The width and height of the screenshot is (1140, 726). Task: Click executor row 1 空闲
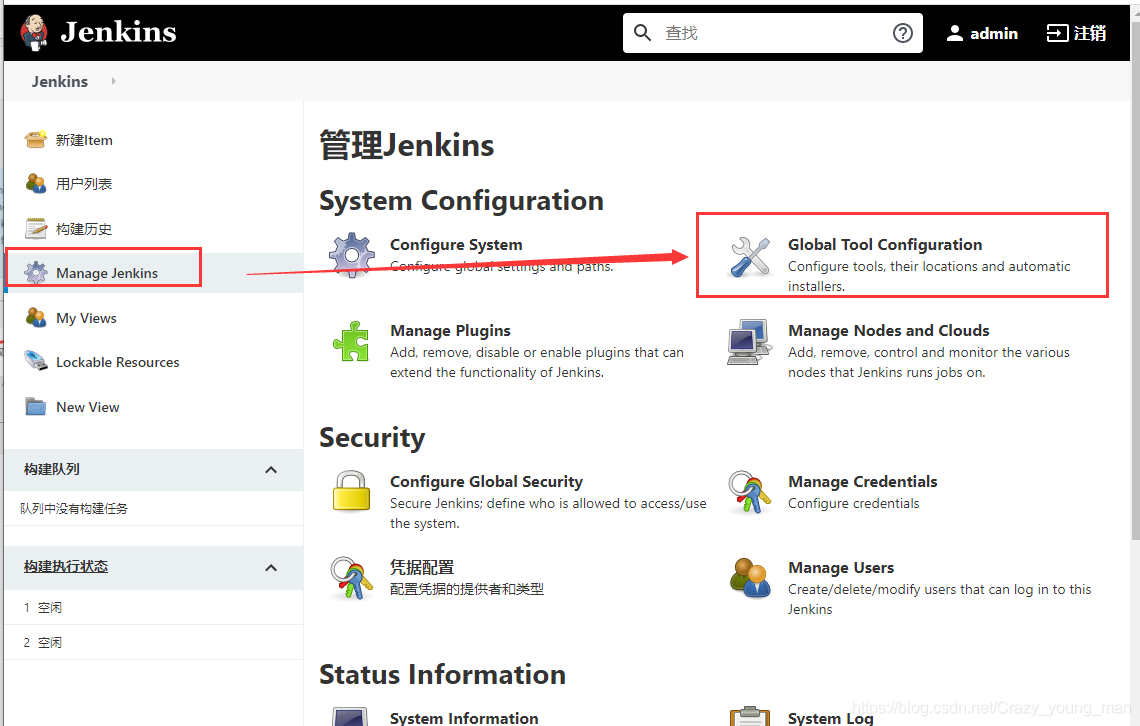[x=153, y=608]
